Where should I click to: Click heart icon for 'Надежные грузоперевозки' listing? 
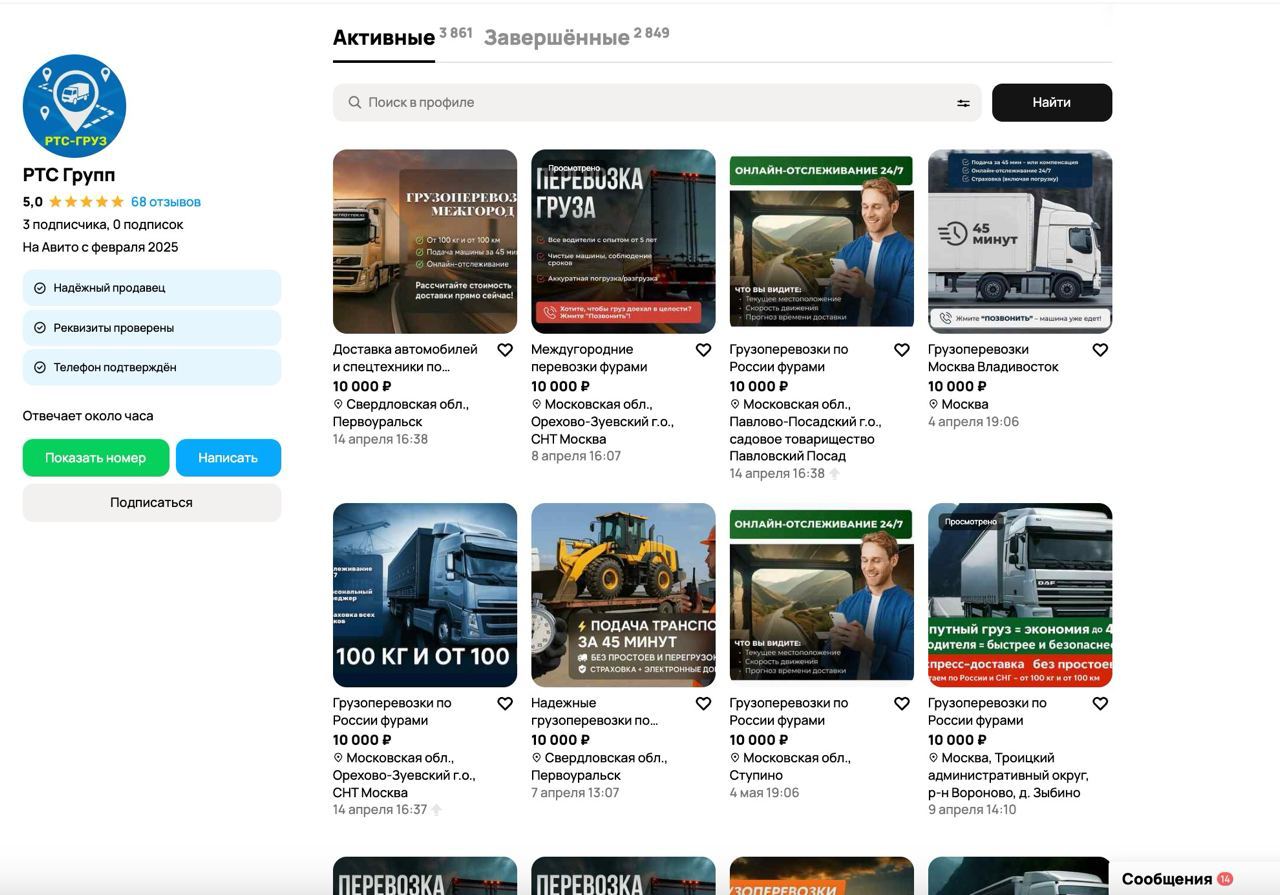coord(703,704)
